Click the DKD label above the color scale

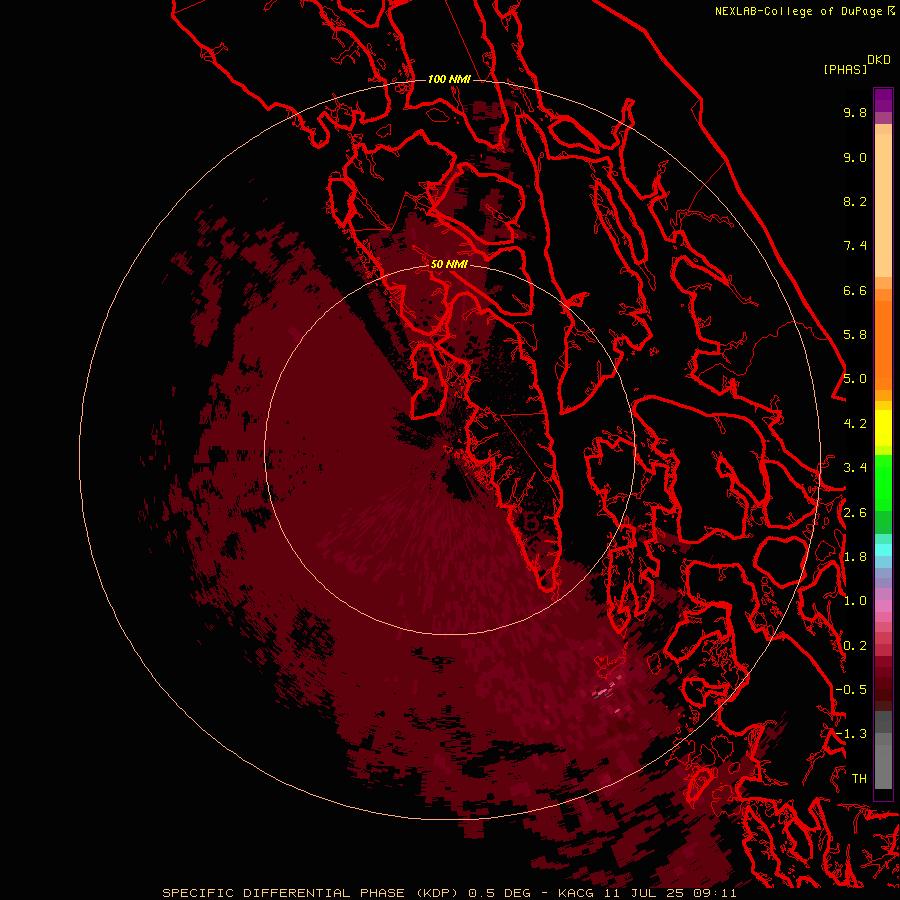coord(879,59)
